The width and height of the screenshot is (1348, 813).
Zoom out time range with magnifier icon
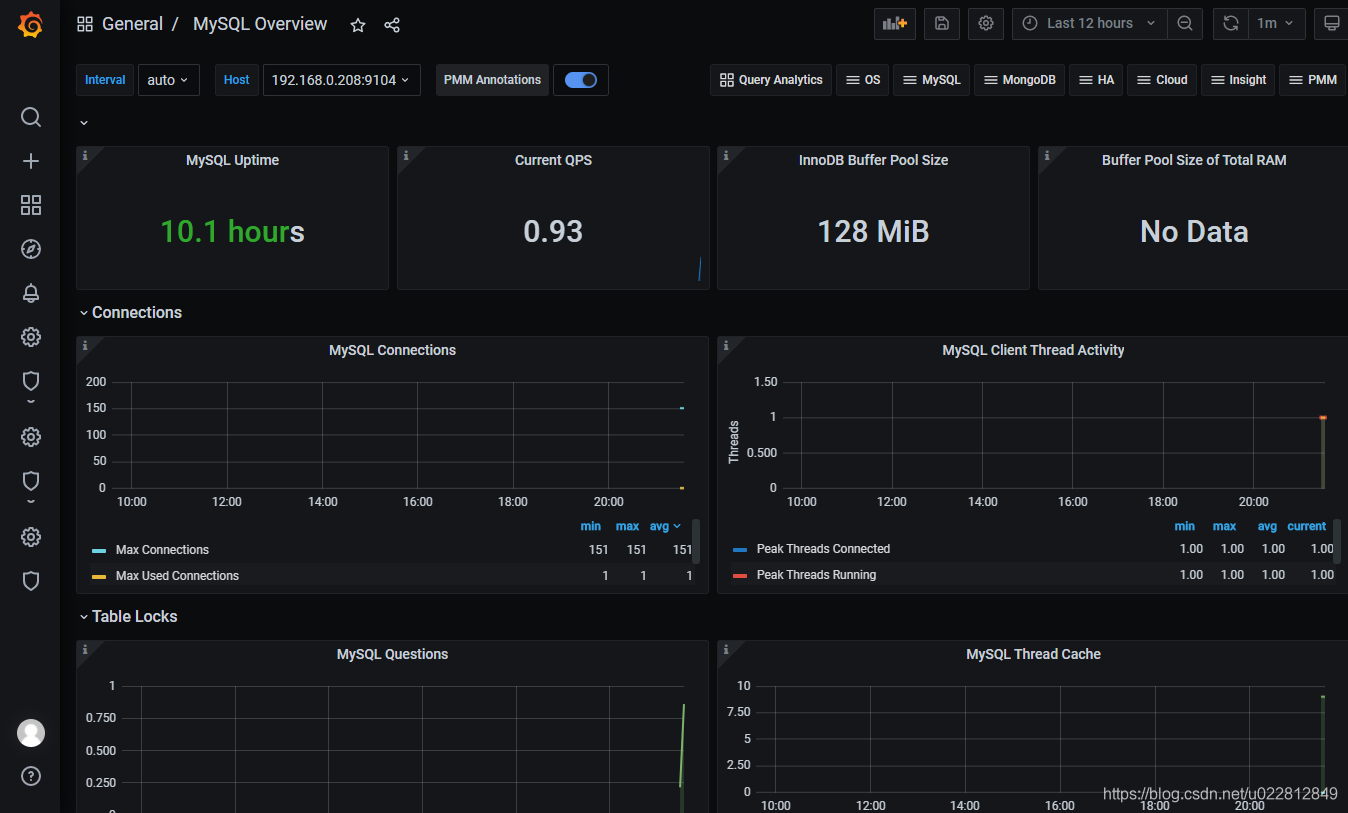[x=1185, y=23]
